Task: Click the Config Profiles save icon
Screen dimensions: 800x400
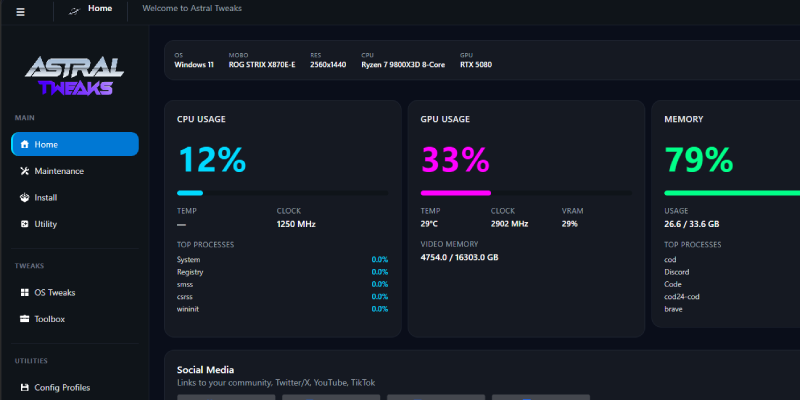Action: click(x=25, y=387)
